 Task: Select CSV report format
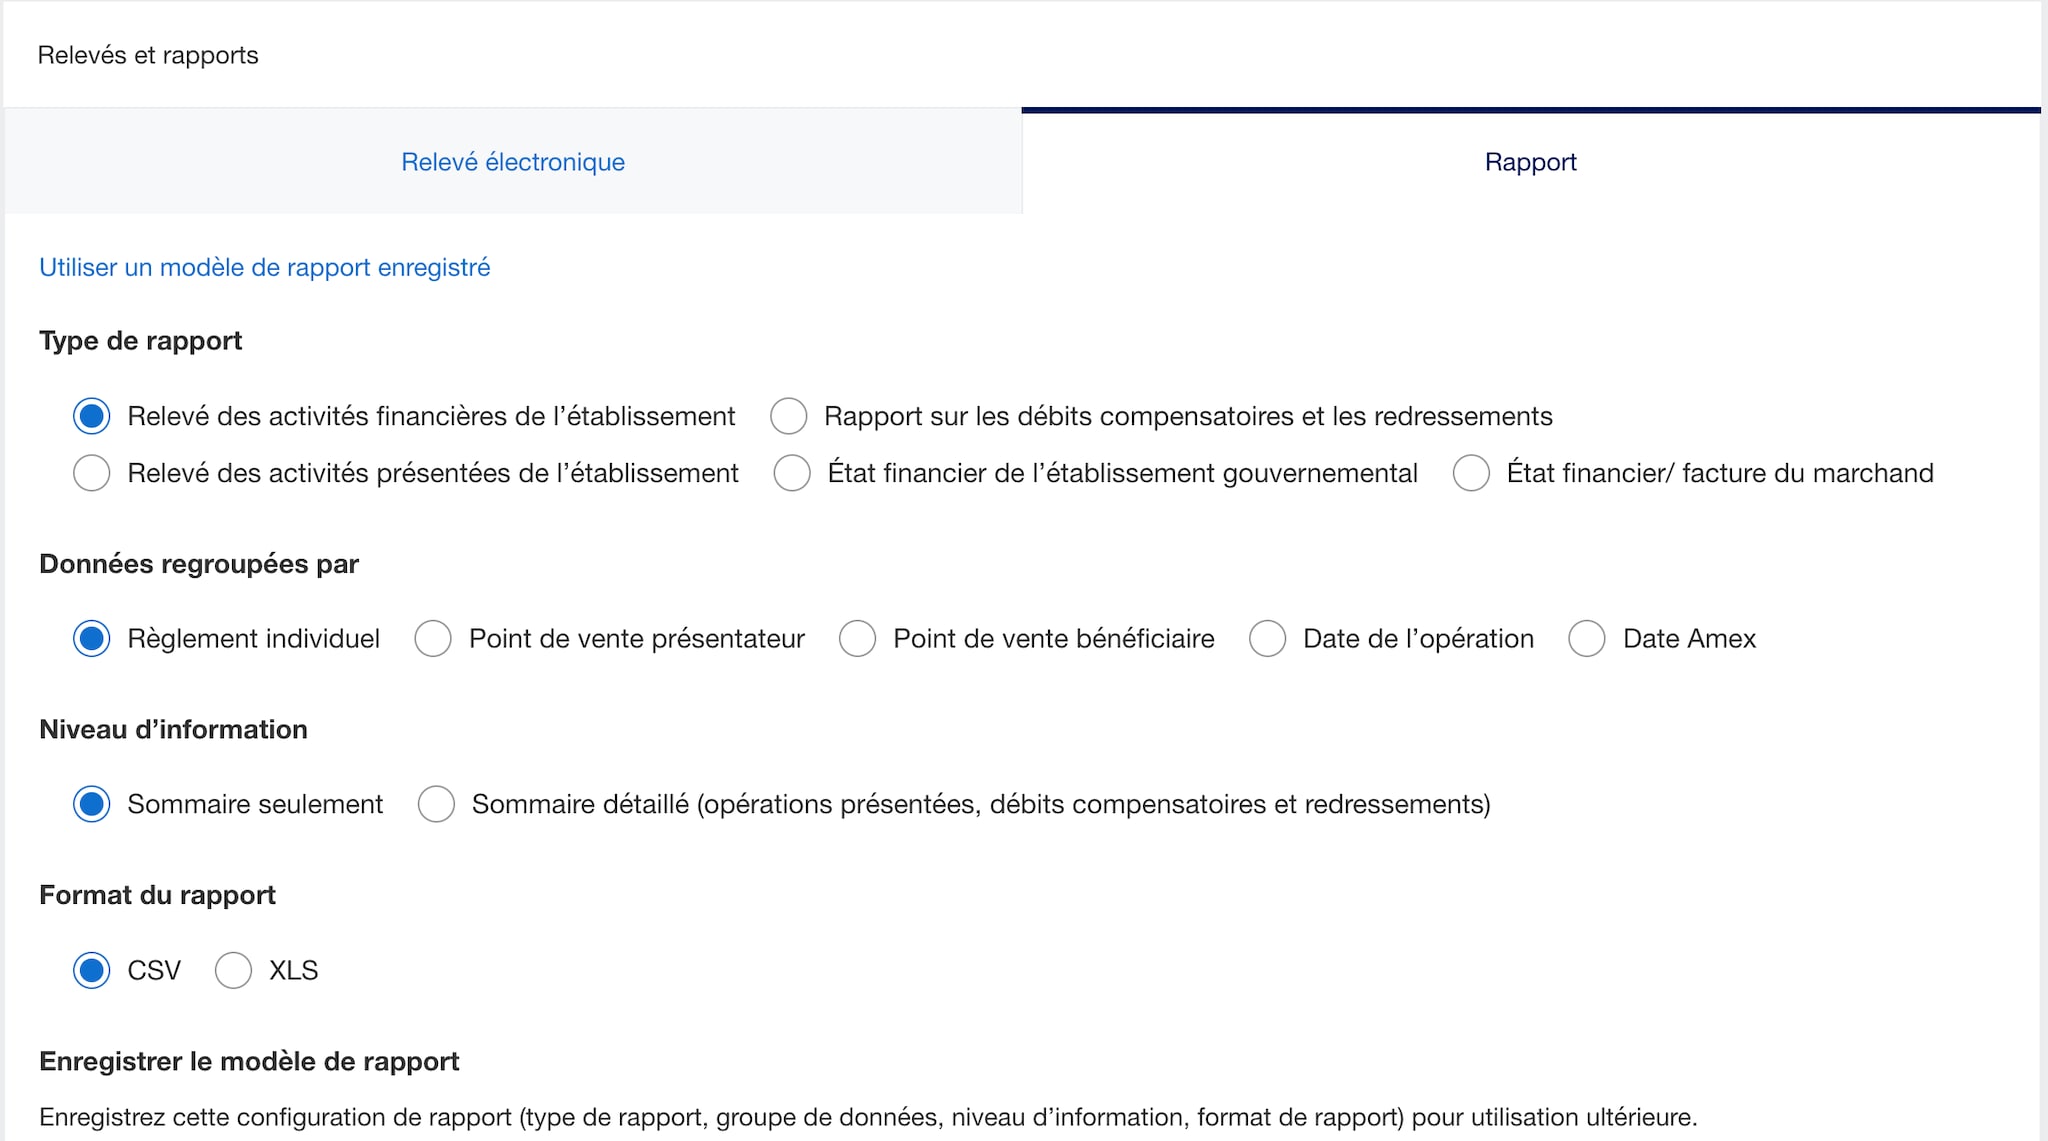point(91,970)
